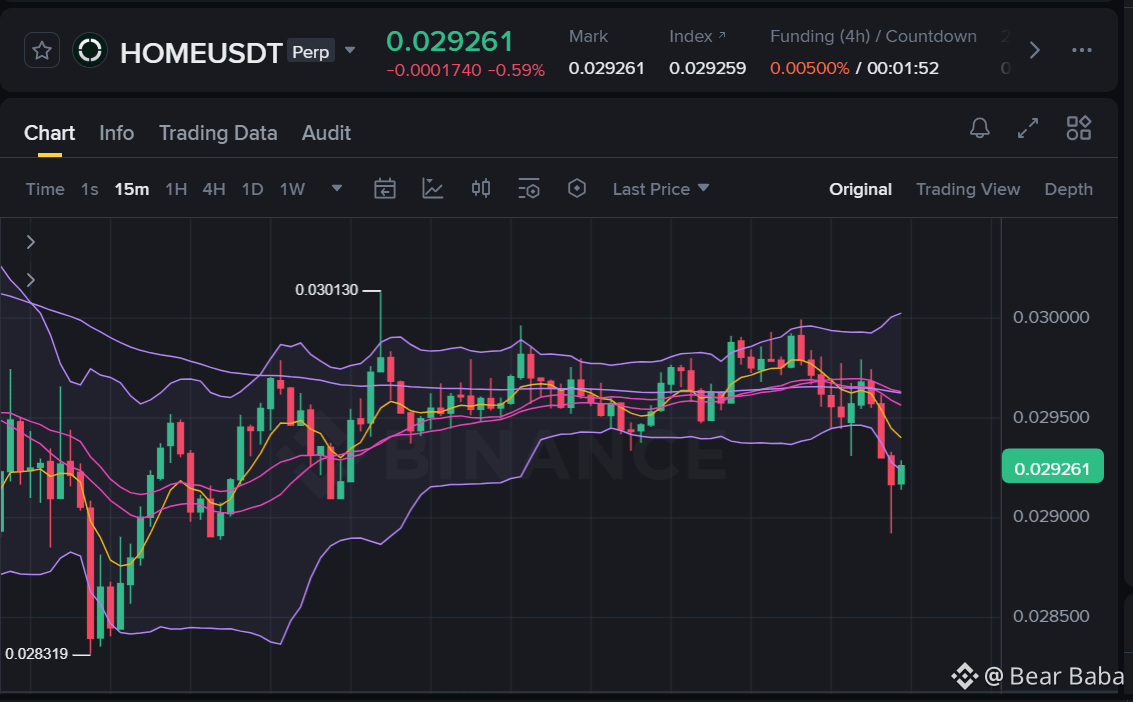Viewport: 1133px width, 702px height.
Task: Open the Last Price dropdown
Action: 660,189
